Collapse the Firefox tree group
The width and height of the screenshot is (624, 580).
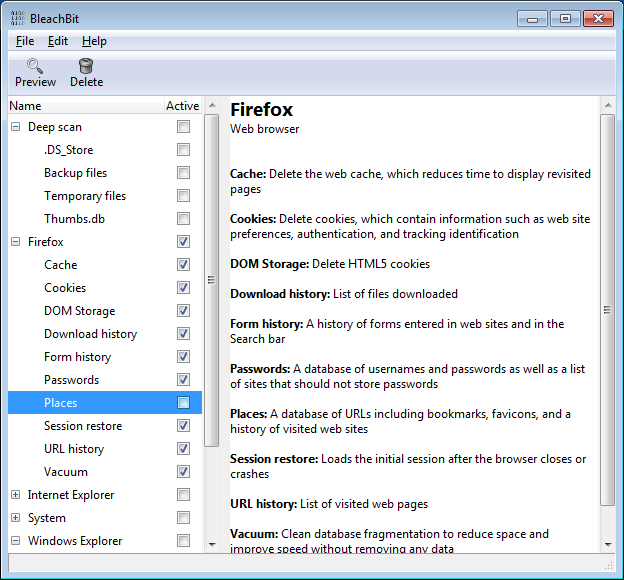16,242
